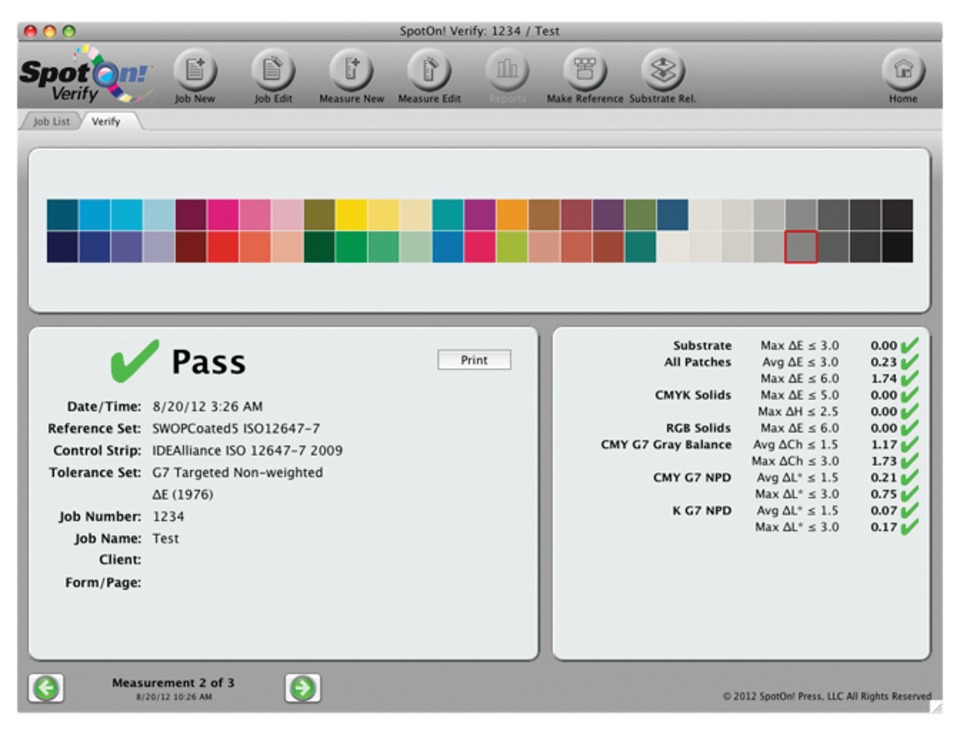Click the "Client:" field label
This screenshot has width=960, height=734.
pyautogui.click(x=120, y=560)
